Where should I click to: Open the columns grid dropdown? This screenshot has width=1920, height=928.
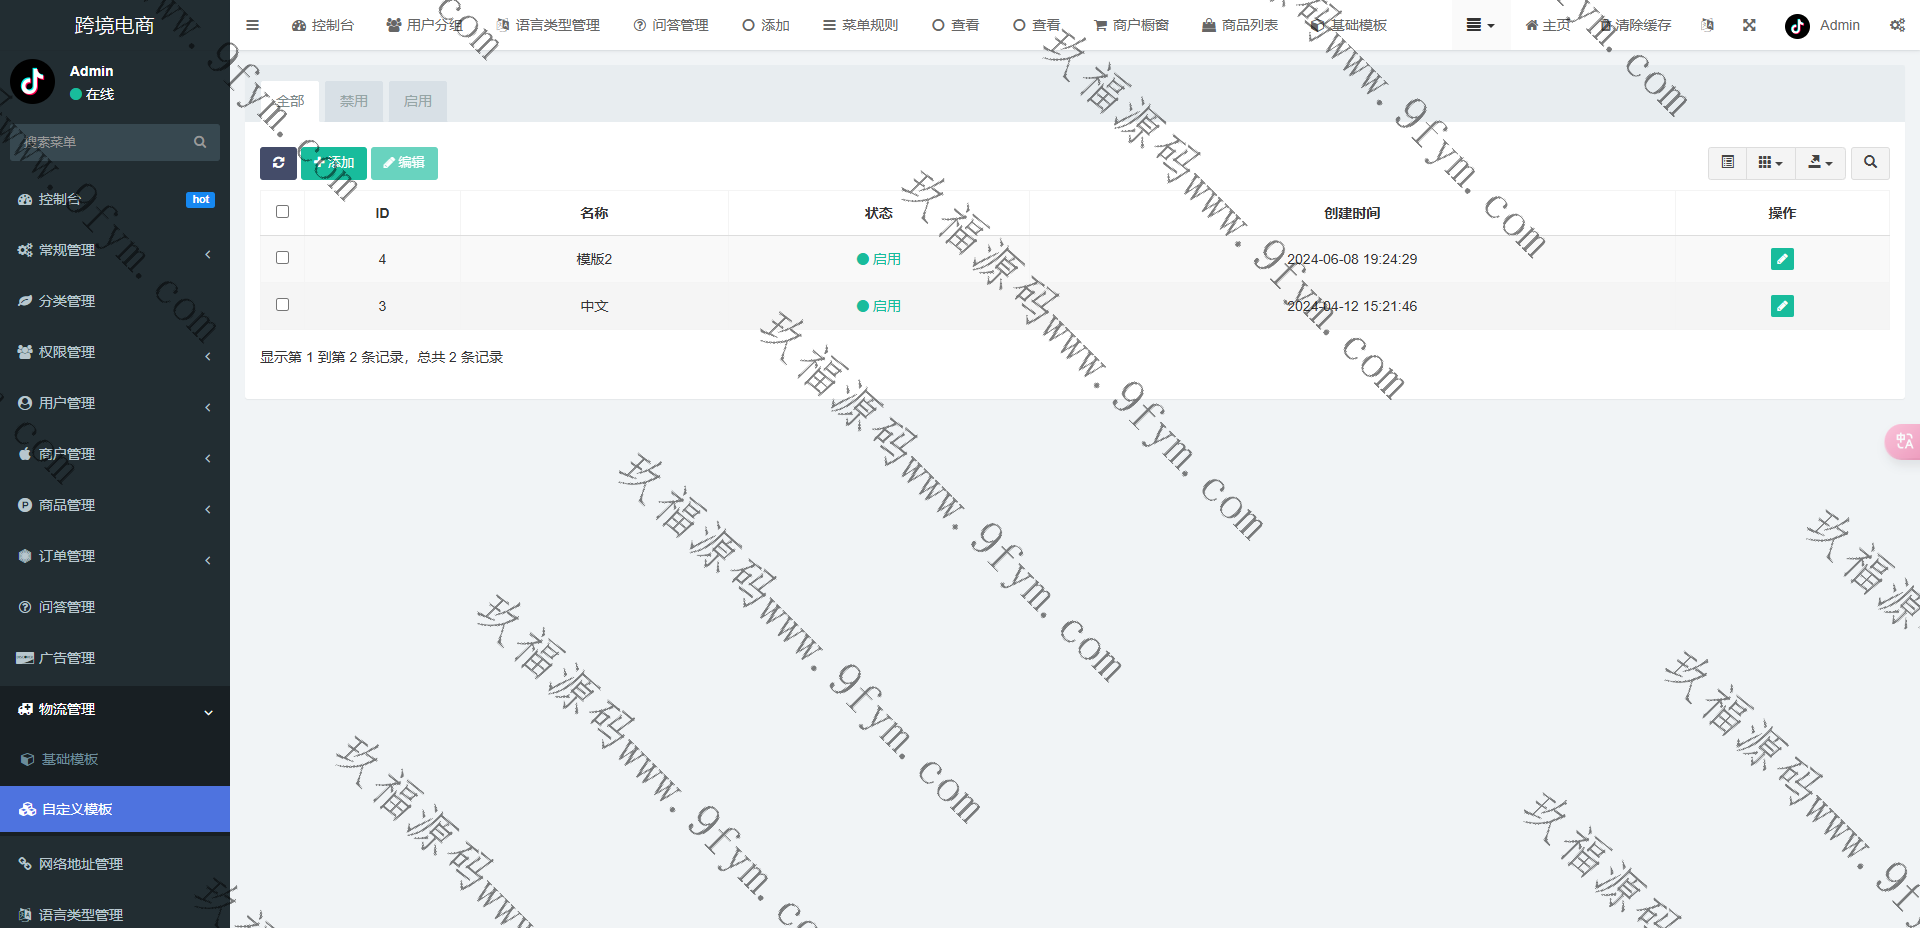click(x=1770, y=163)
